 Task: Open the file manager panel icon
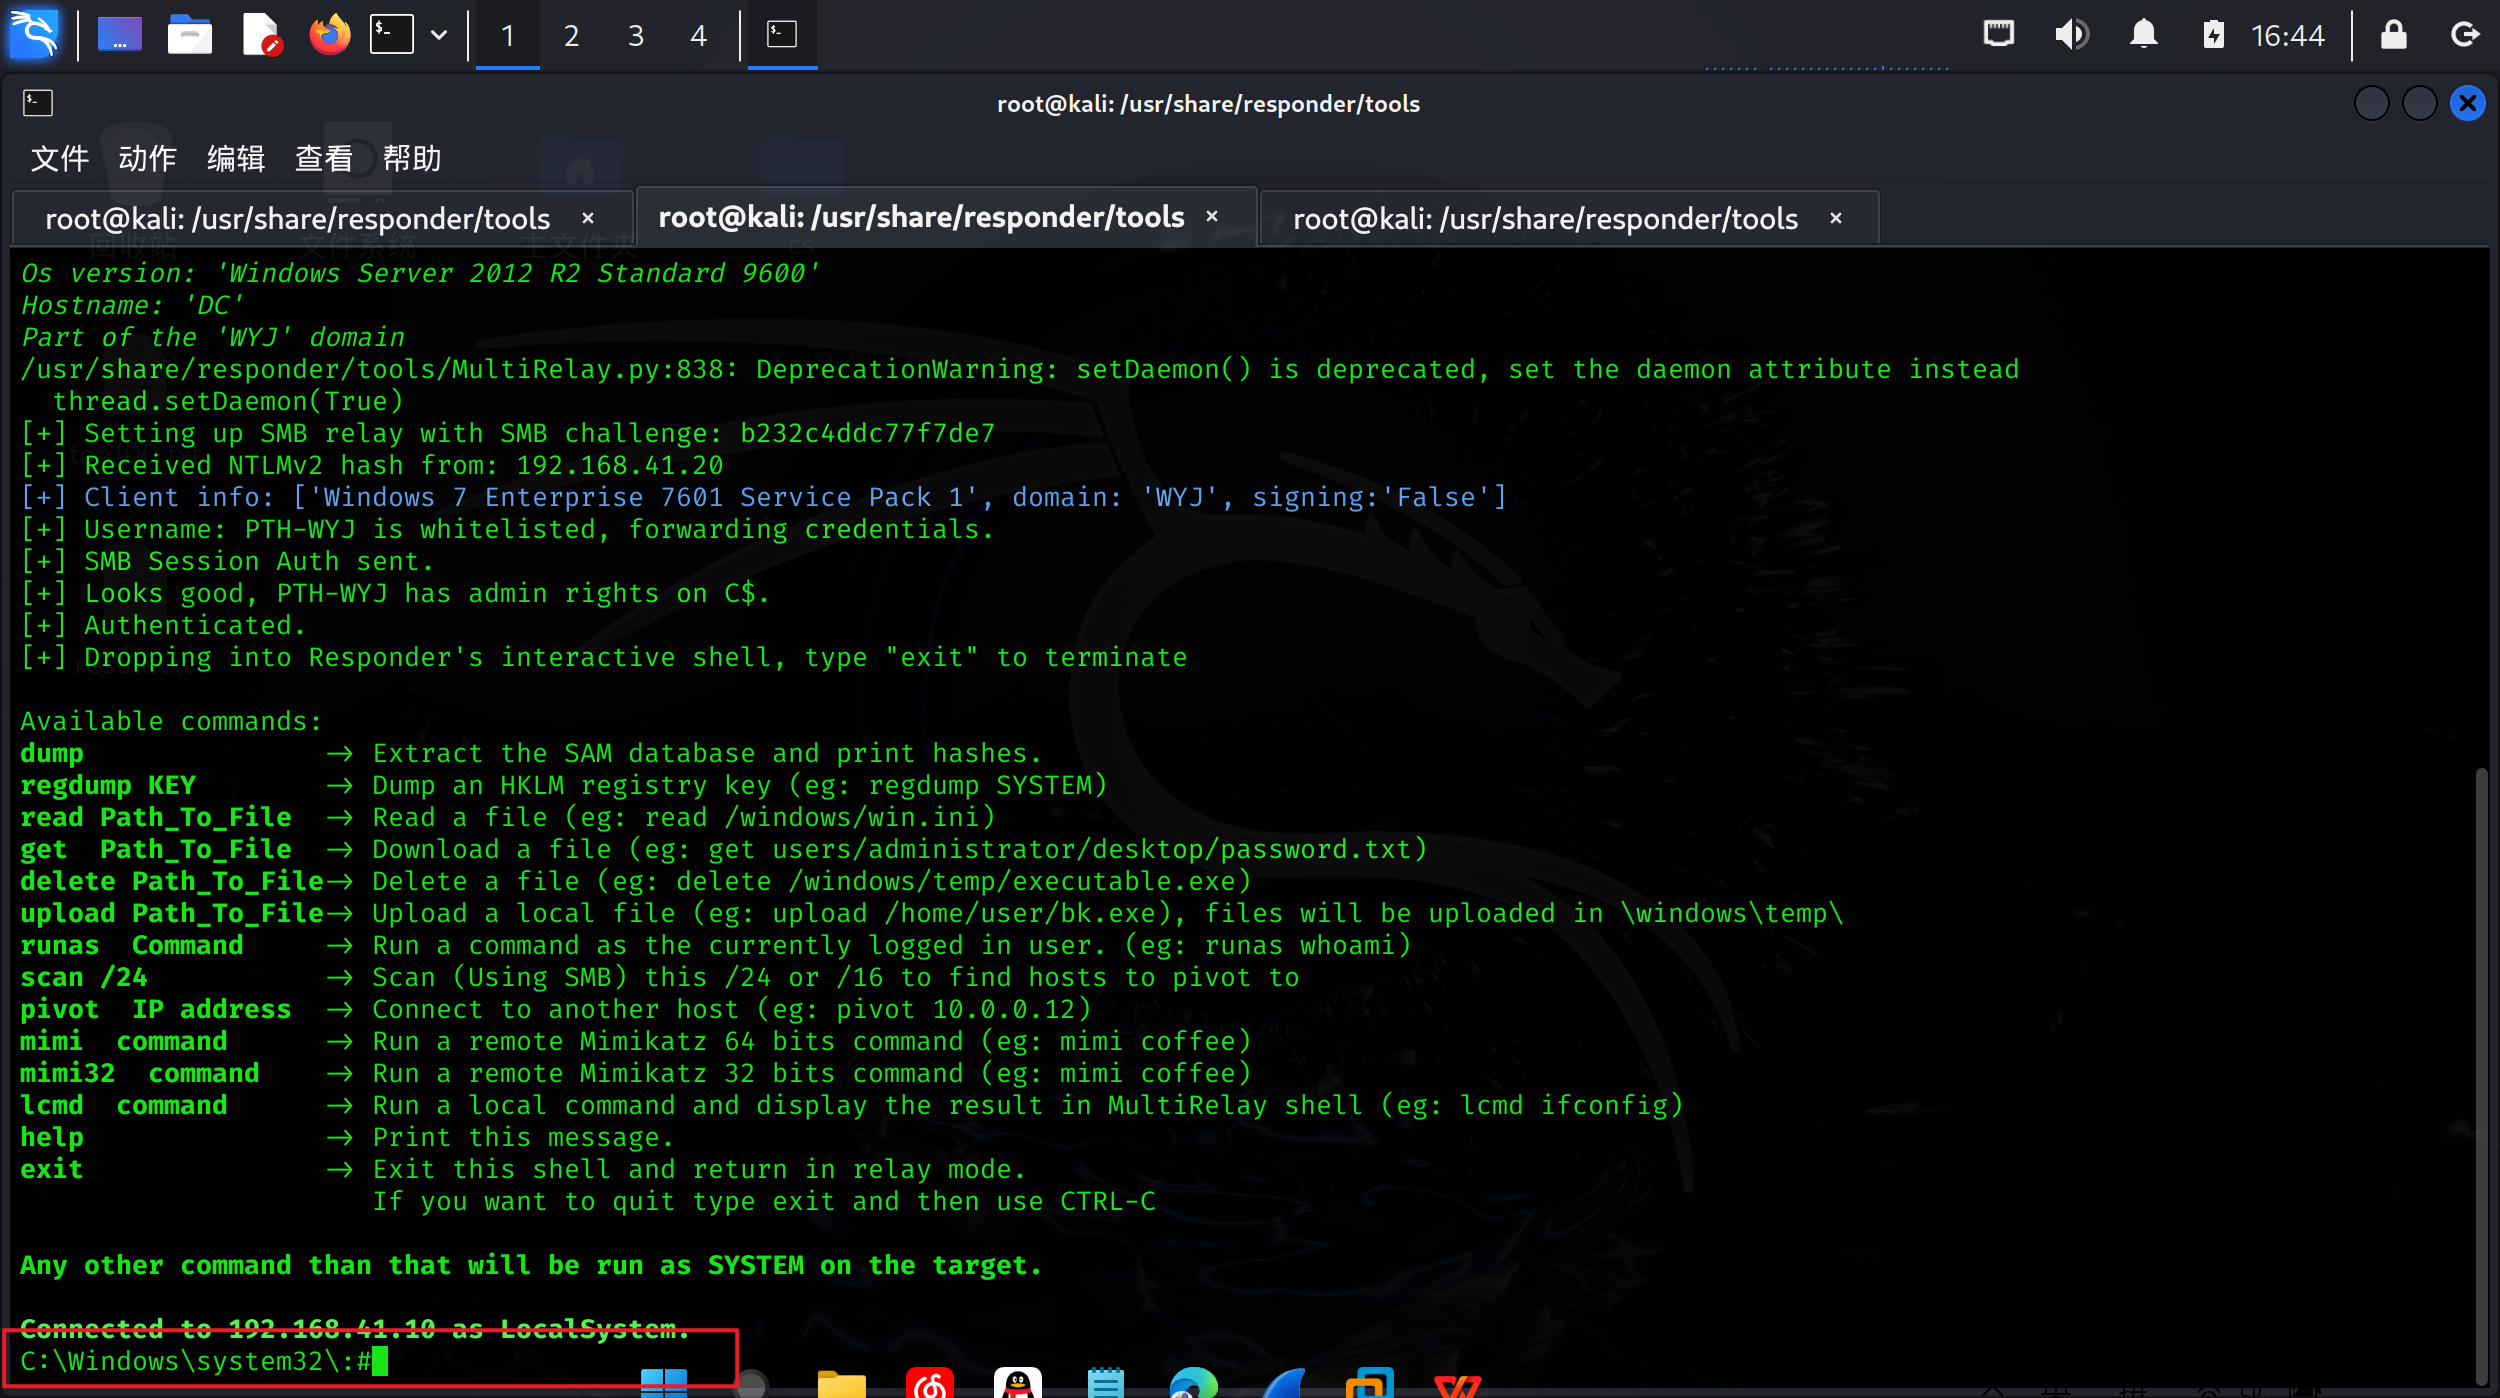189,34
